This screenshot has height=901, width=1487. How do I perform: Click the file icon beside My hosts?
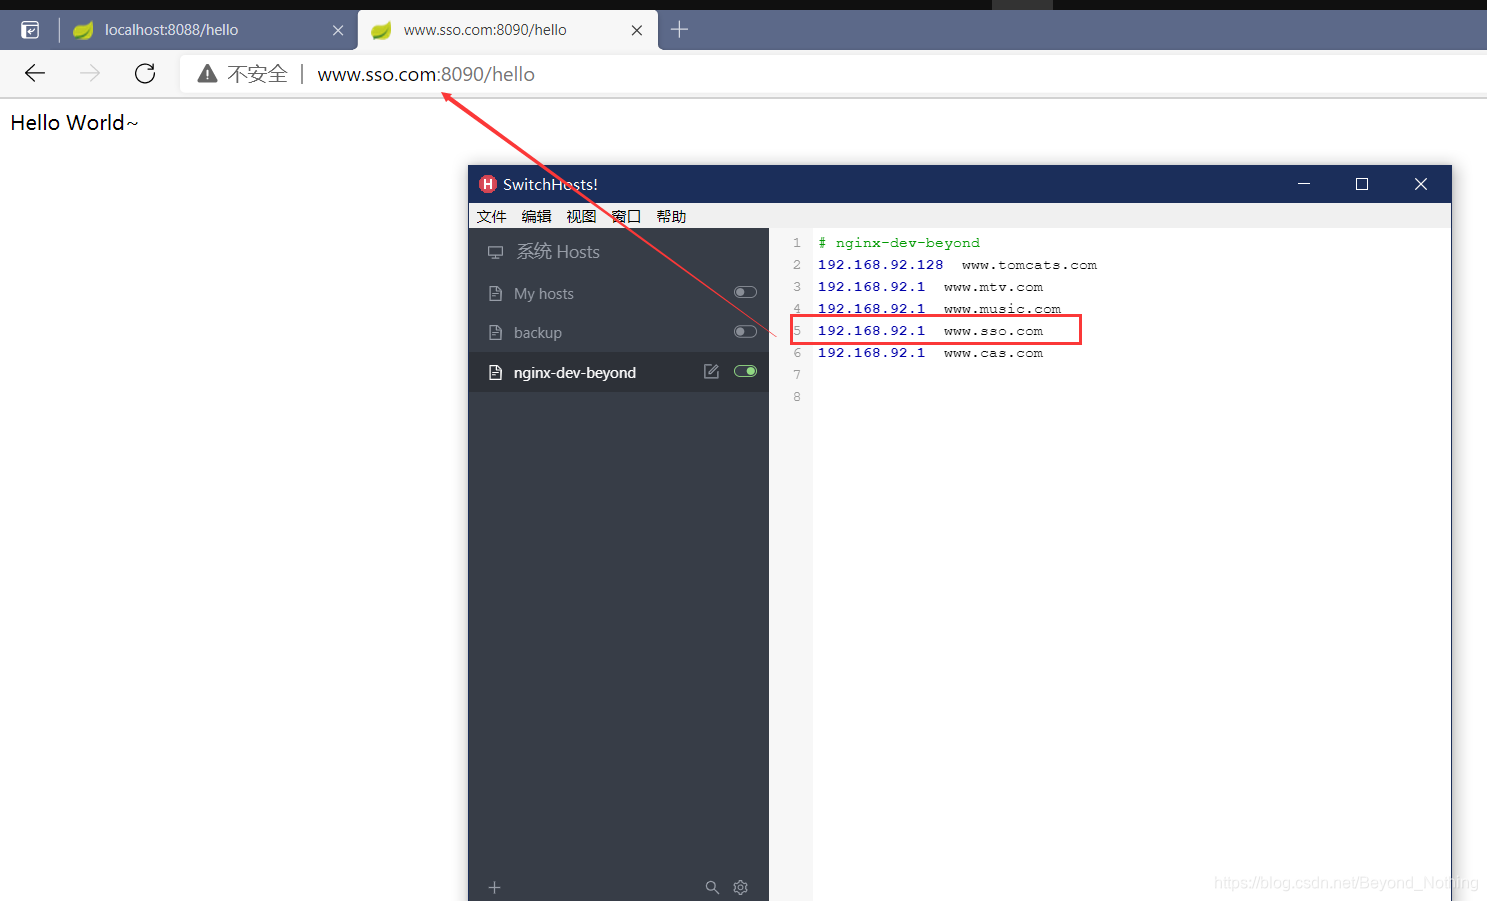coord(495,293)
